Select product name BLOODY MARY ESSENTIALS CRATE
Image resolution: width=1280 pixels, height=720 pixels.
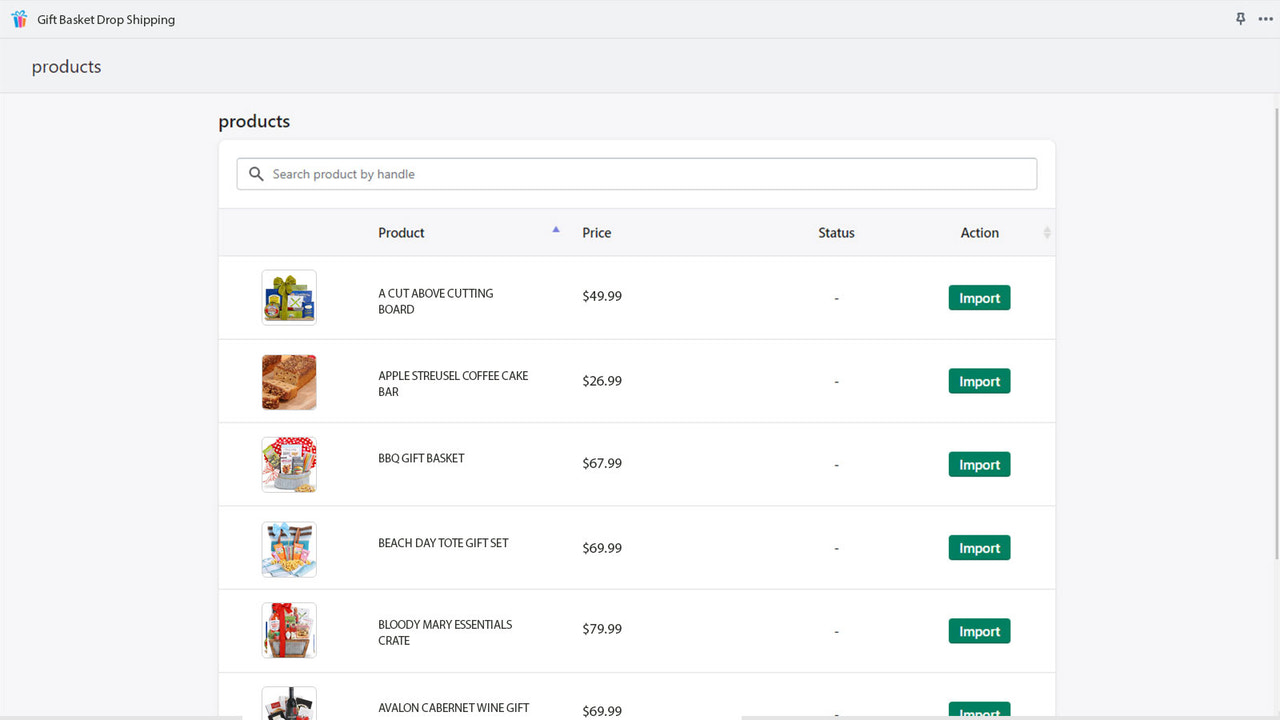coord(445,632)
